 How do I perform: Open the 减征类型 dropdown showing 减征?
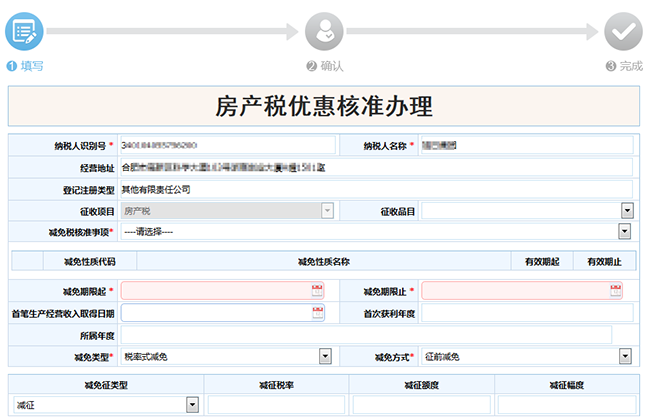(x=191, y=404)
